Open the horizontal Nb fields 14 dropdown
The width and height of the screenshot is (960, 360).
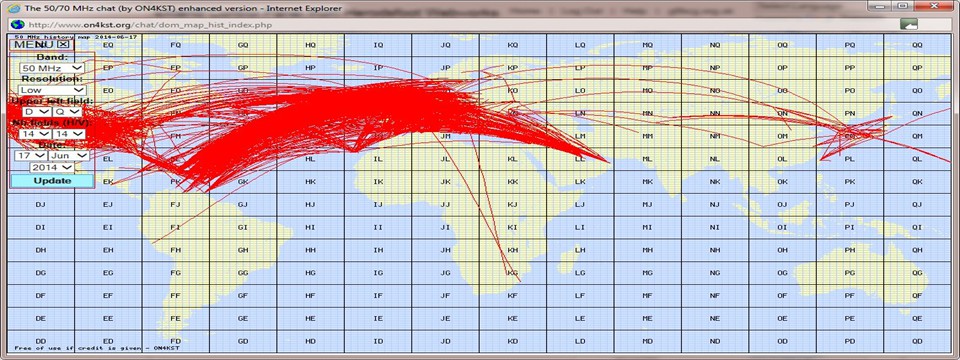34,133
